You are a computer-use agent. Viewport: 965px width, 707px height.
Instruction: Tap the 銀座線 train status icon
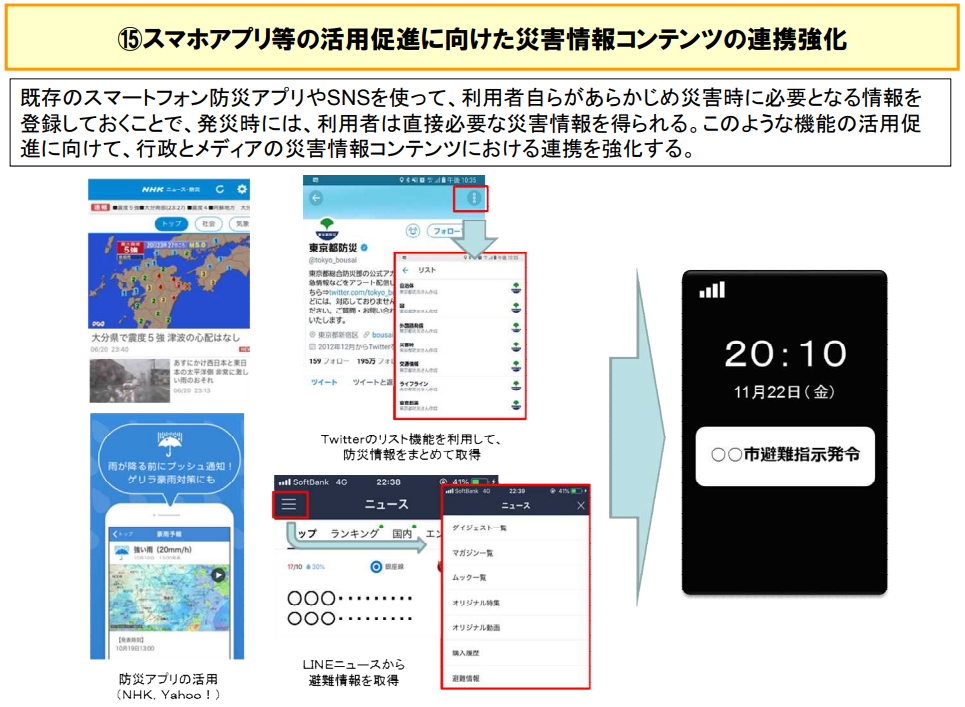click(x=376, y=567)
